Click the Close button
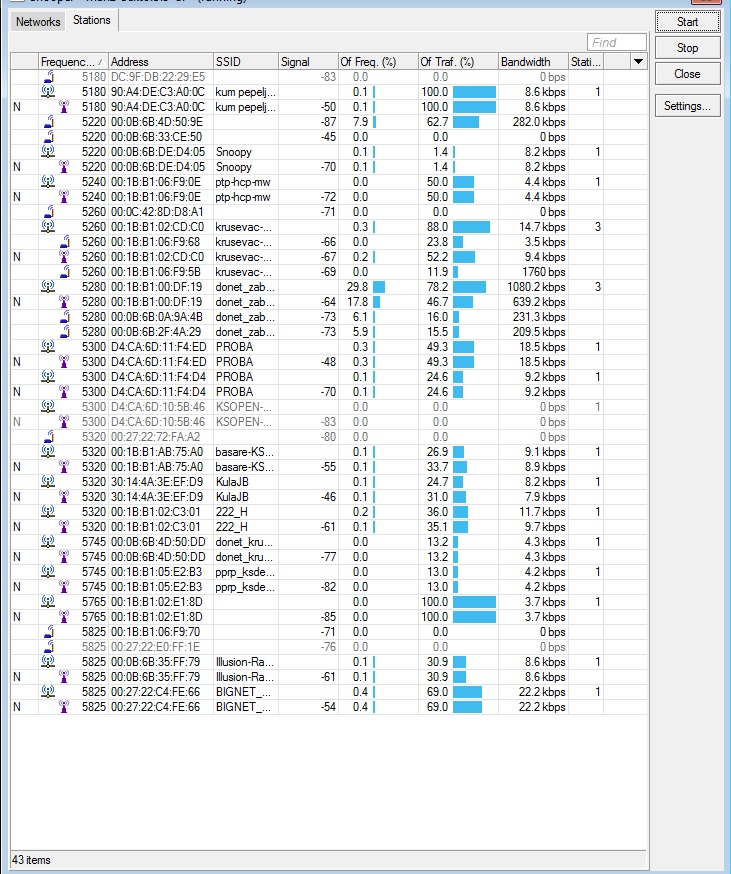This screenshot has height=874, width=731. [687, 74]
